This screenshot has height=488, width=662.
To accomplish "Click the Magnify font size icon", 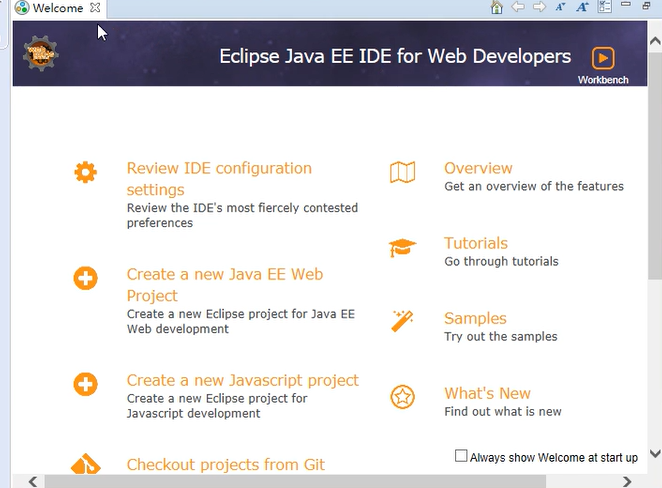I will point(582,7).
